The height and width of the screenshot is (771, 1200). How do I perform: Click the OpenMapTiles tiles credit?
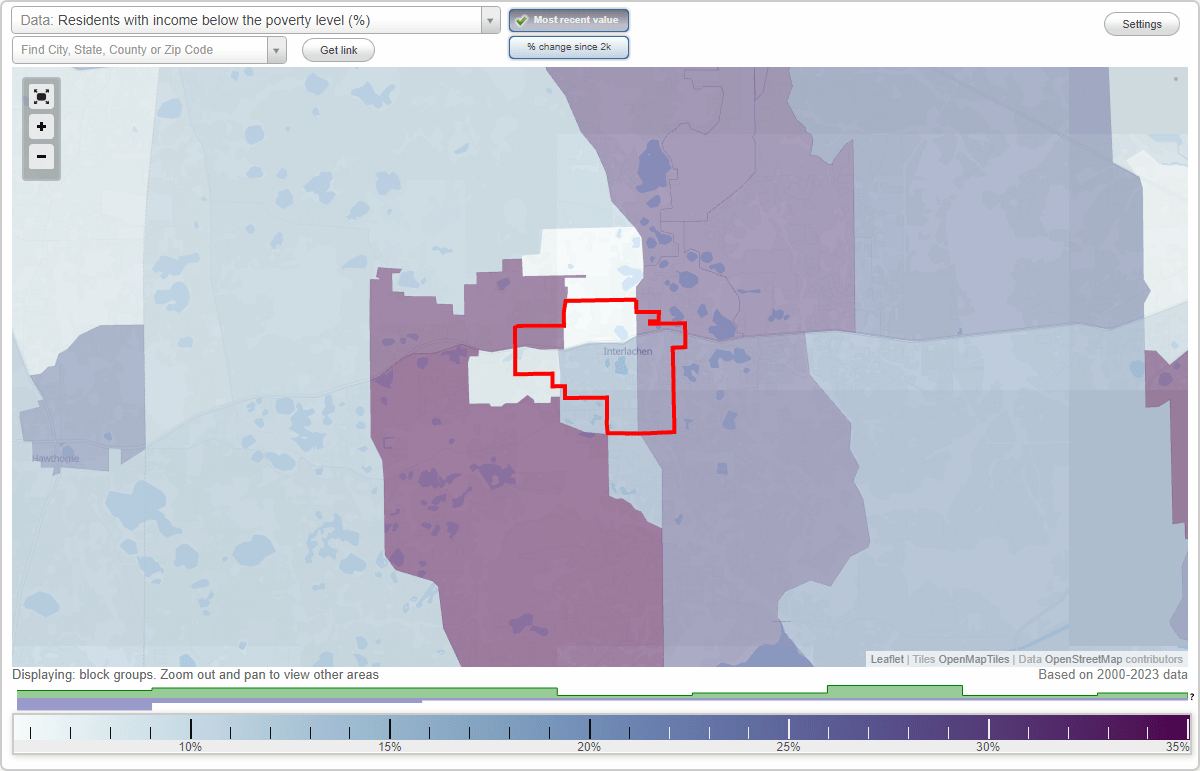coord(973,659)
